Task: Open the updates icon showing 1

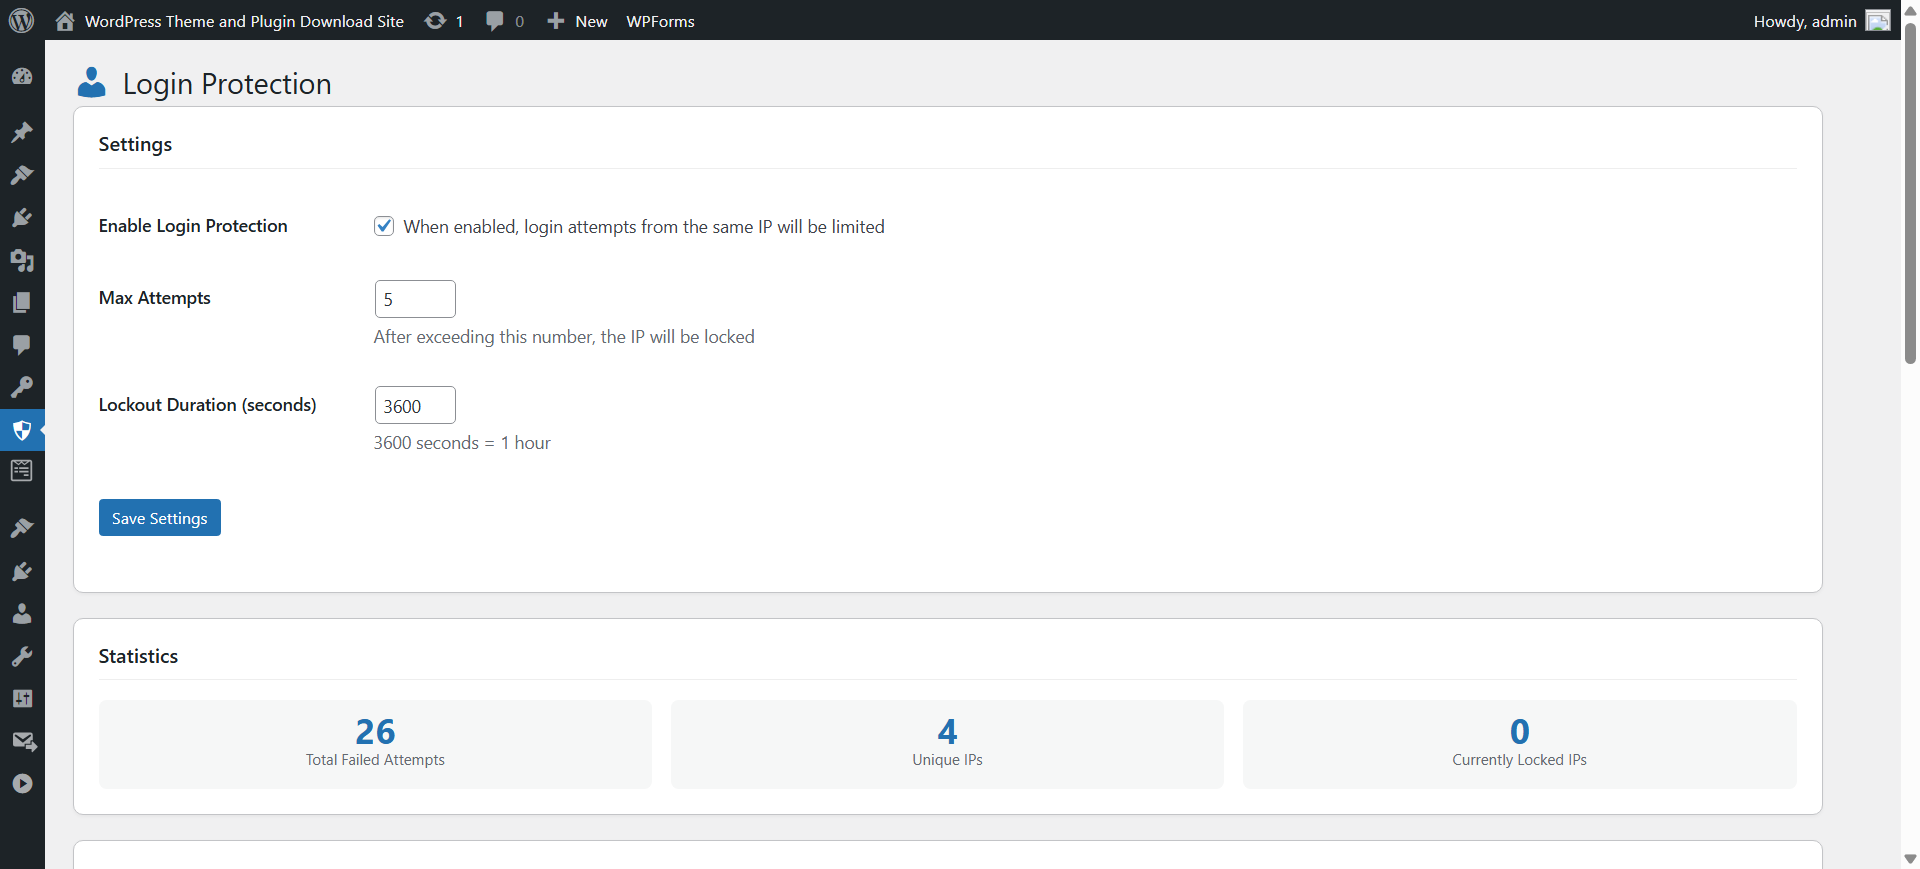Action: (x=444, y=21)
